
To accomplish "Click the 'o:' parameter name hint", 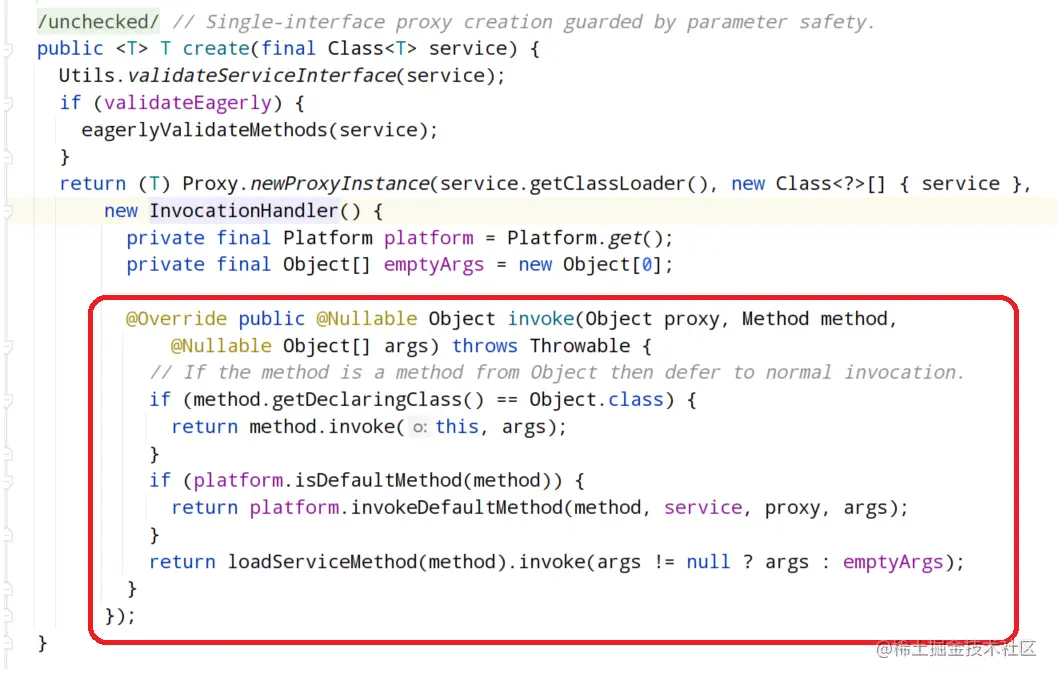I will [x=420, y=427].
